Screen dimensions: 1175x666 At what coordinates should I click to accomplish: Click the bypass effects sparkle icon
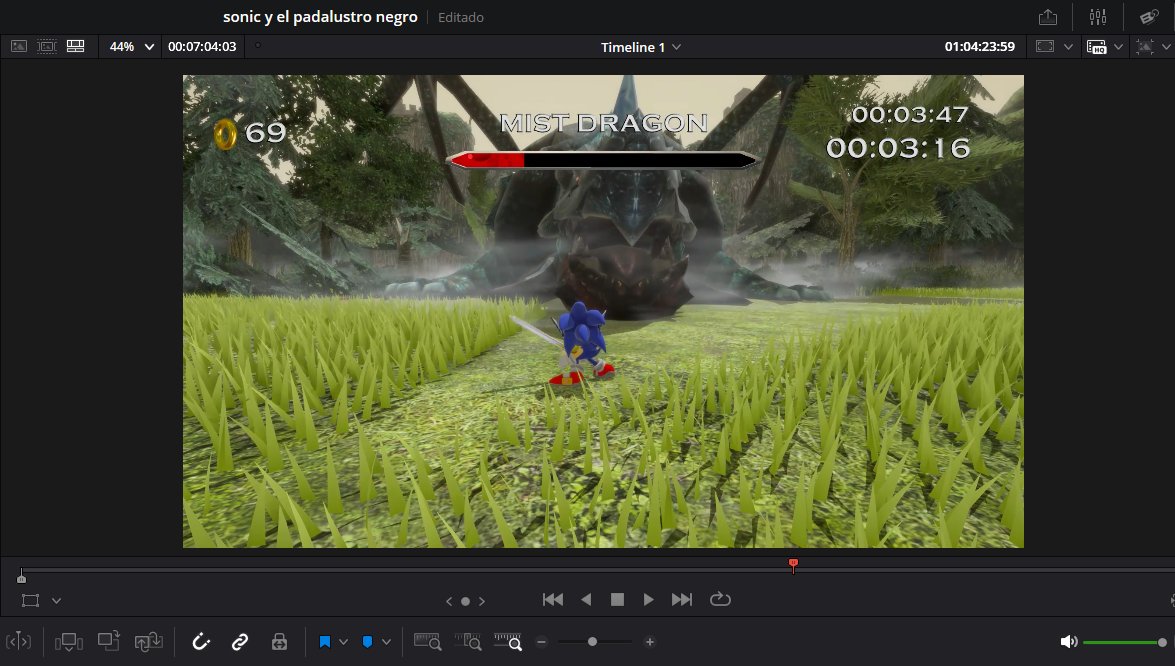coord(1144,46)
